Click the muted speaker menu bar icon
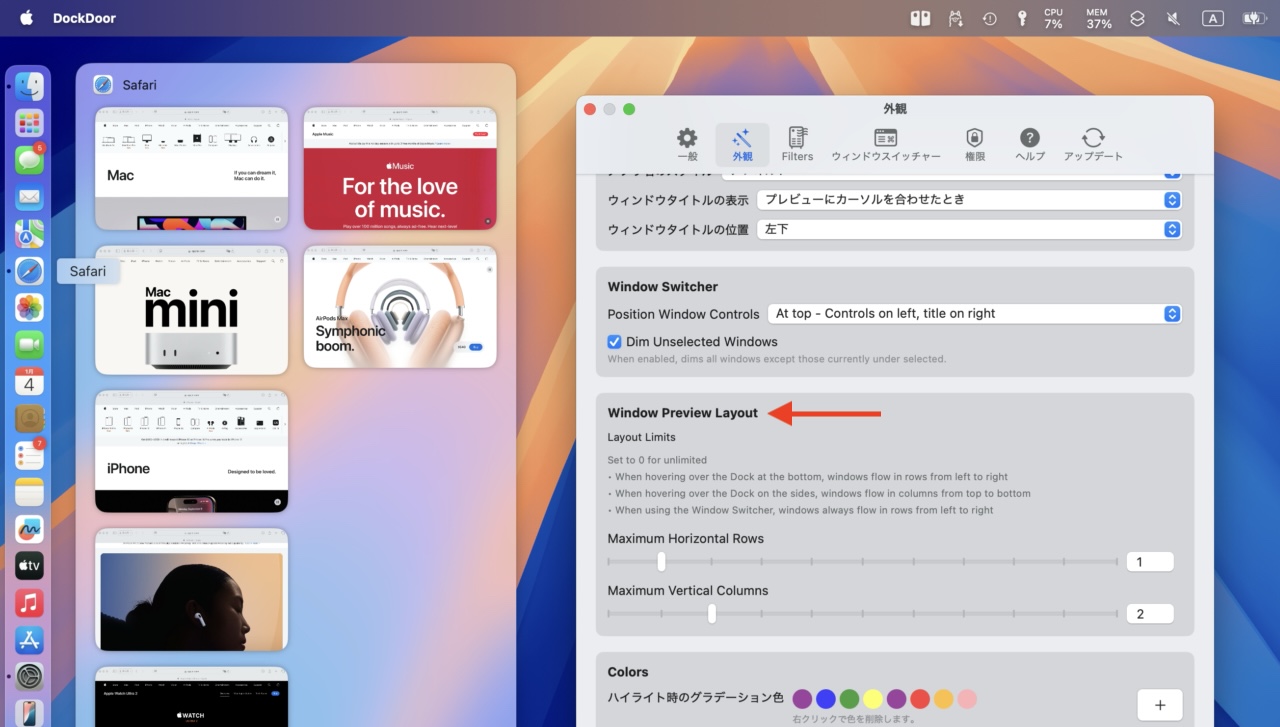Screen dimensions: 1280x727 (x=1173, y=18)
